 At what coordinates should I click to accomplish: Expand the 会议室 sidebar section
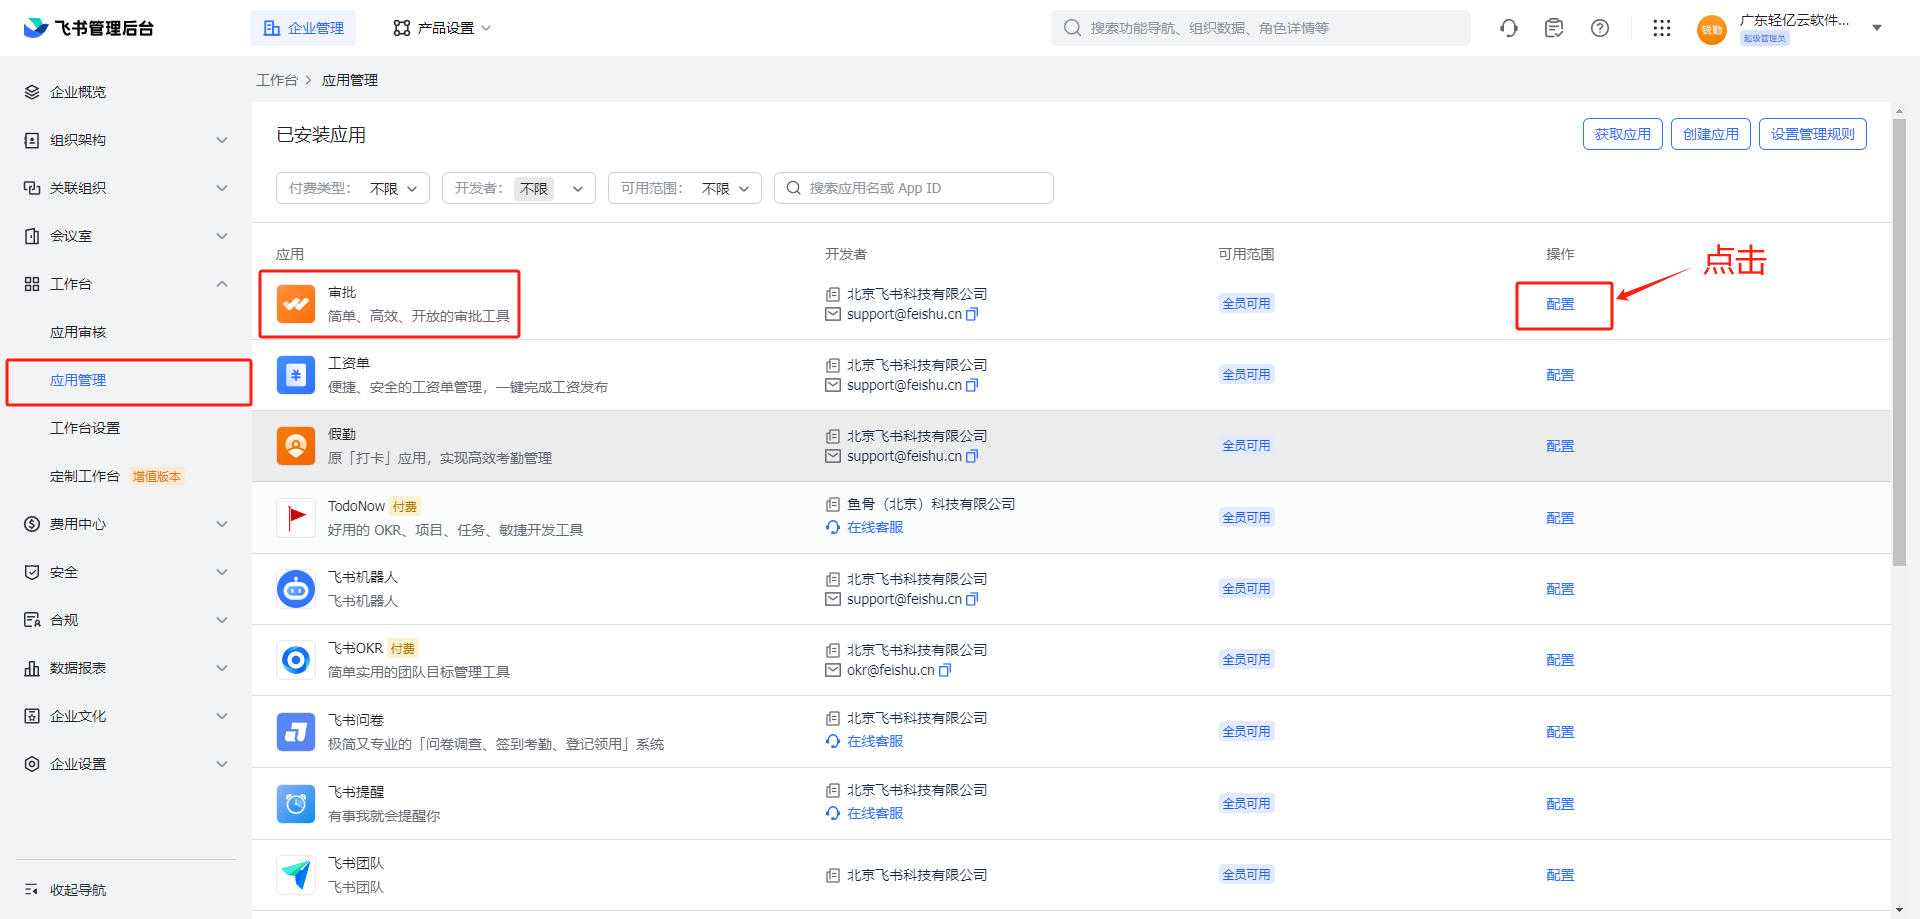[222, 236]
